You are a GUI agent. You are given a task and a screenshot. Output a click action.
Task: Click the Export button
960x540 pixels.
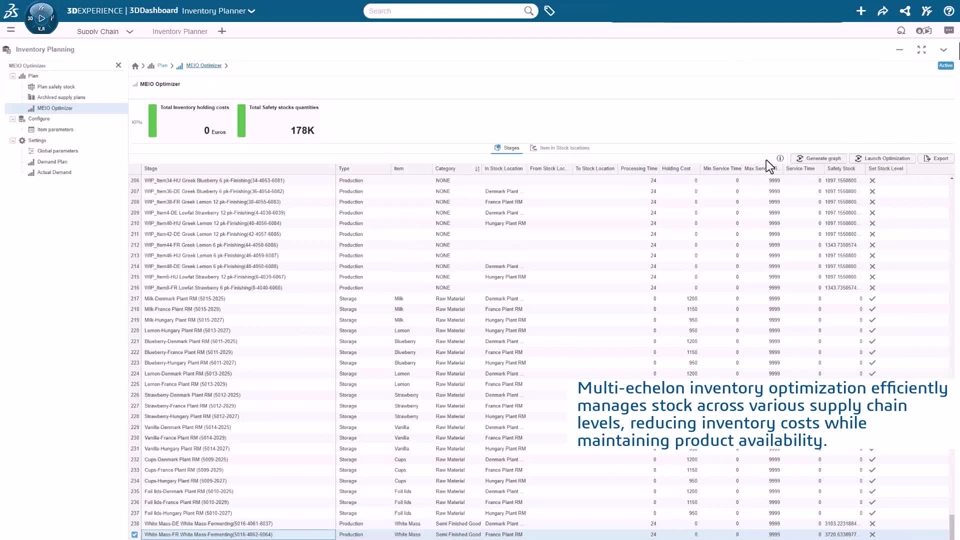pos(936,158)
